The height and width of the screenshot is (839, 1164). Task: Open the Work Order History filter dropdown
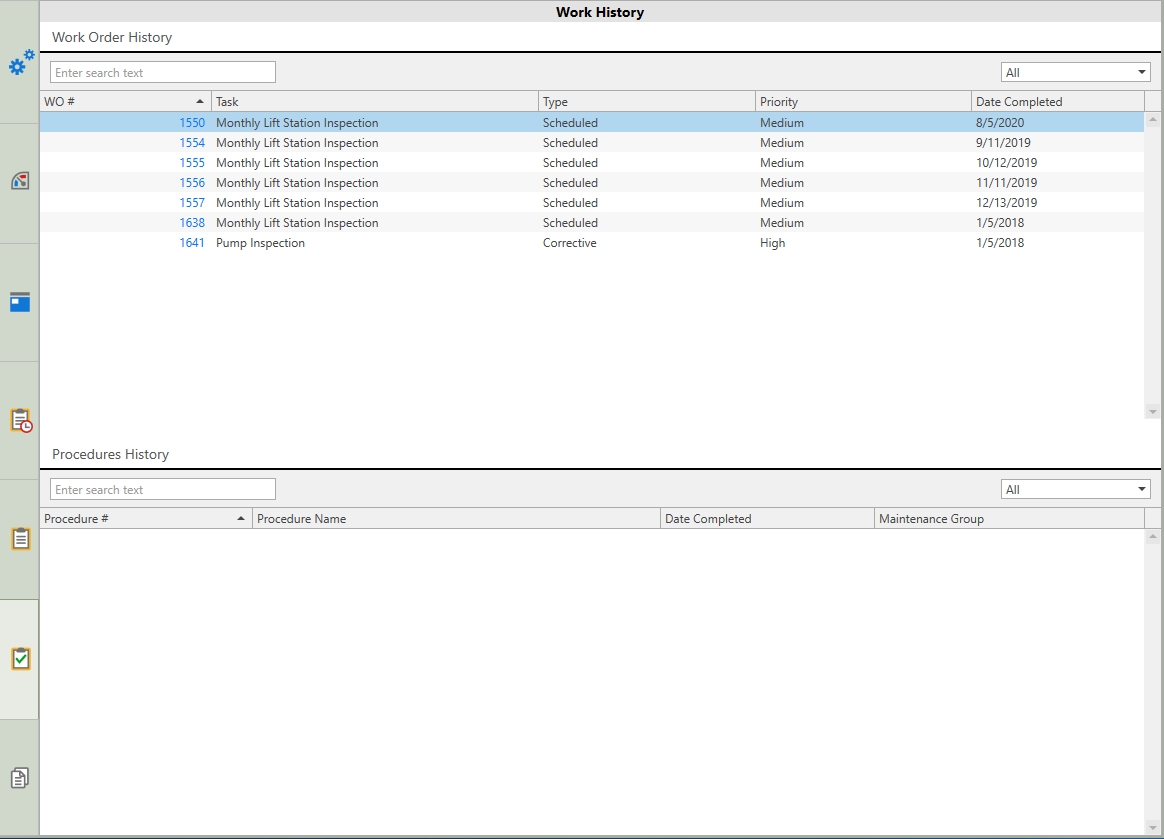click(x=1076, y=72)
